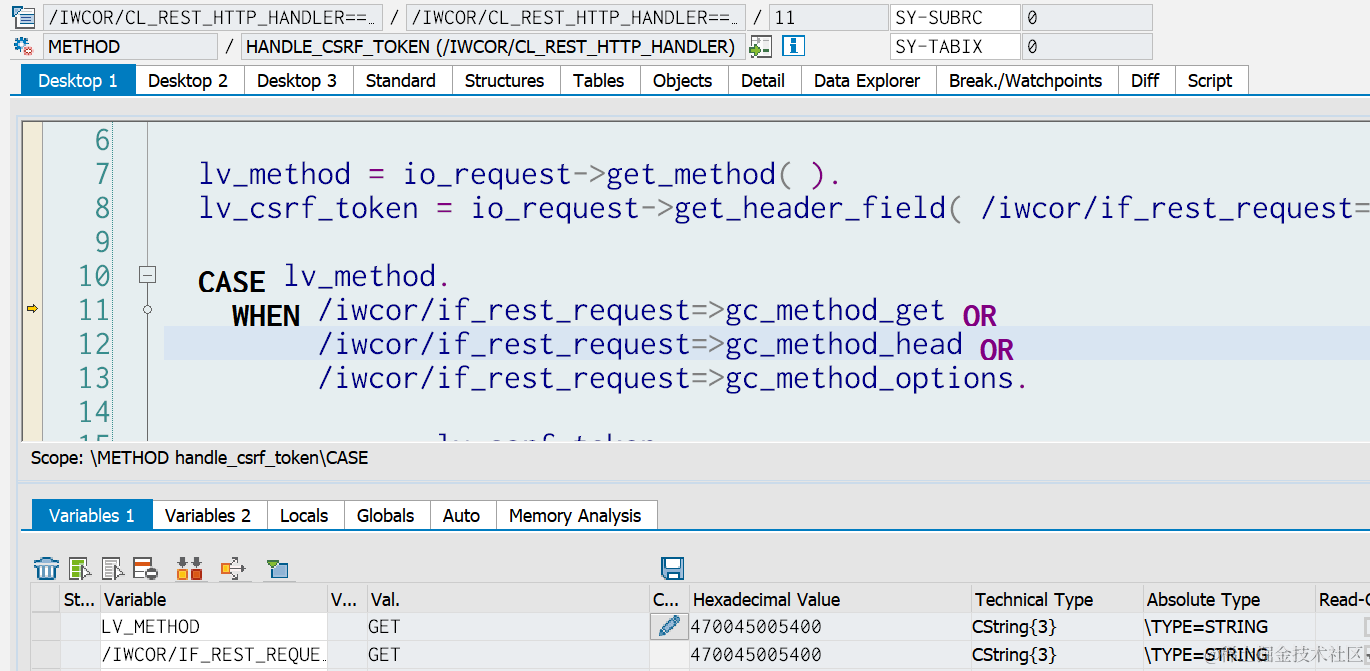Click the delete variables trash icon
The image size is (1370, 671).
click(x=46, y=567)
